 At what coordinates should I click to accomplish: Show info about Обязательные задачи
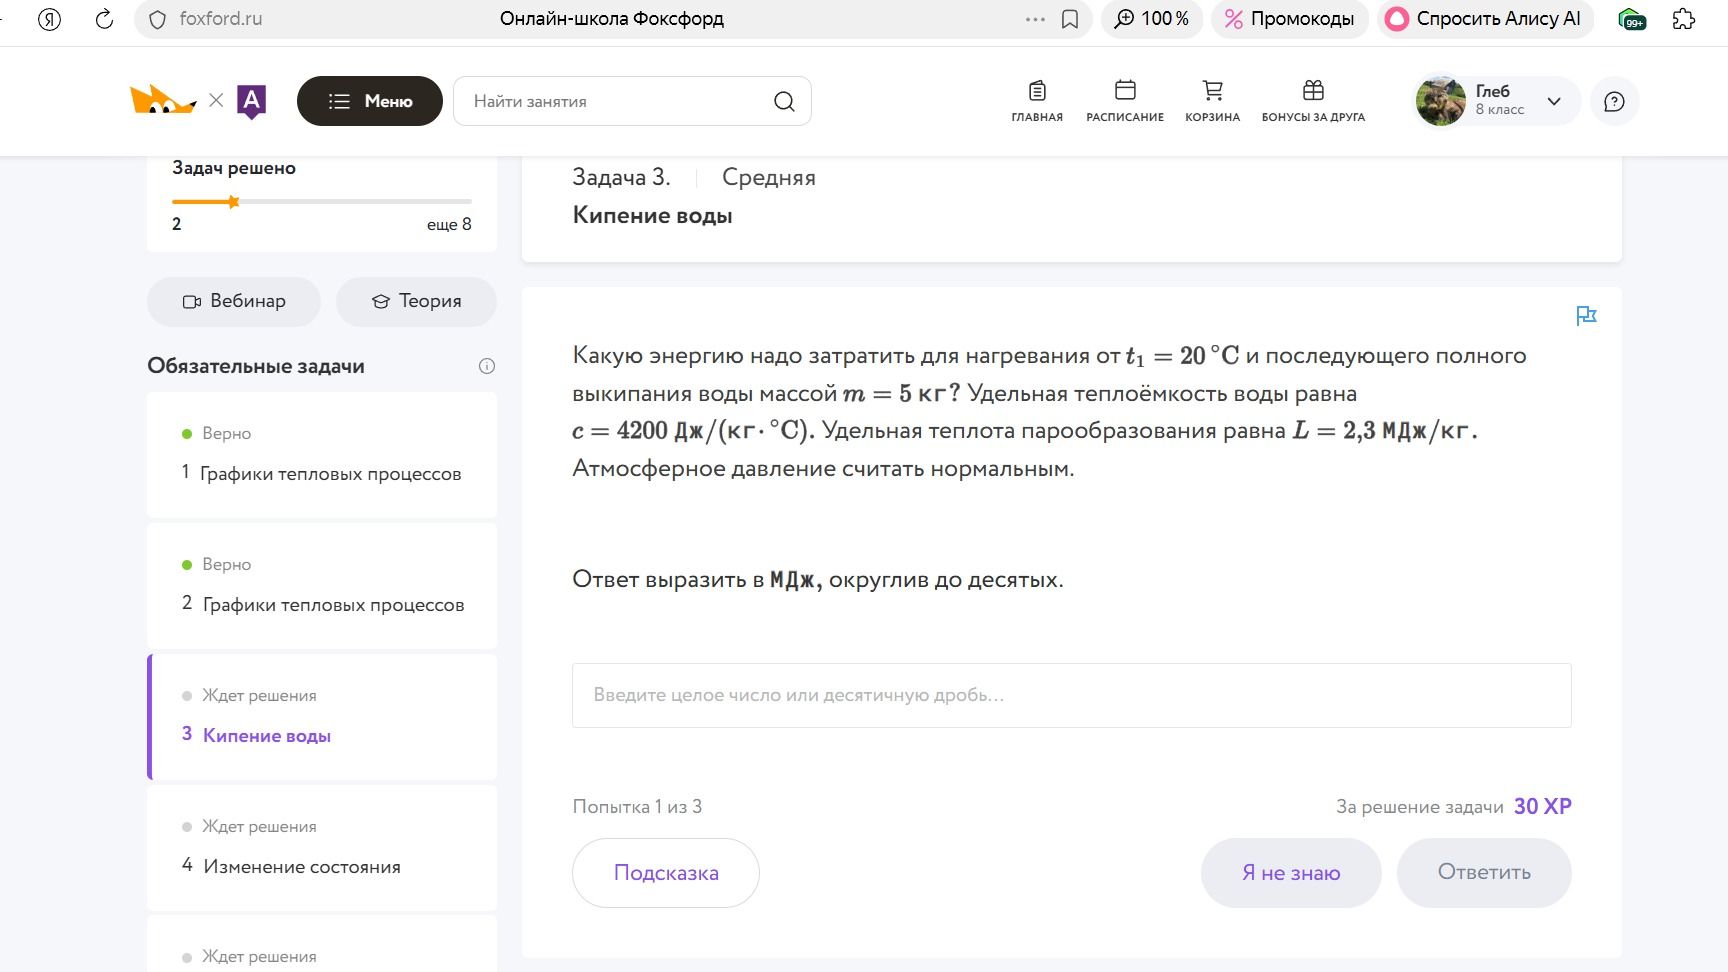click(x=487, y=366)
